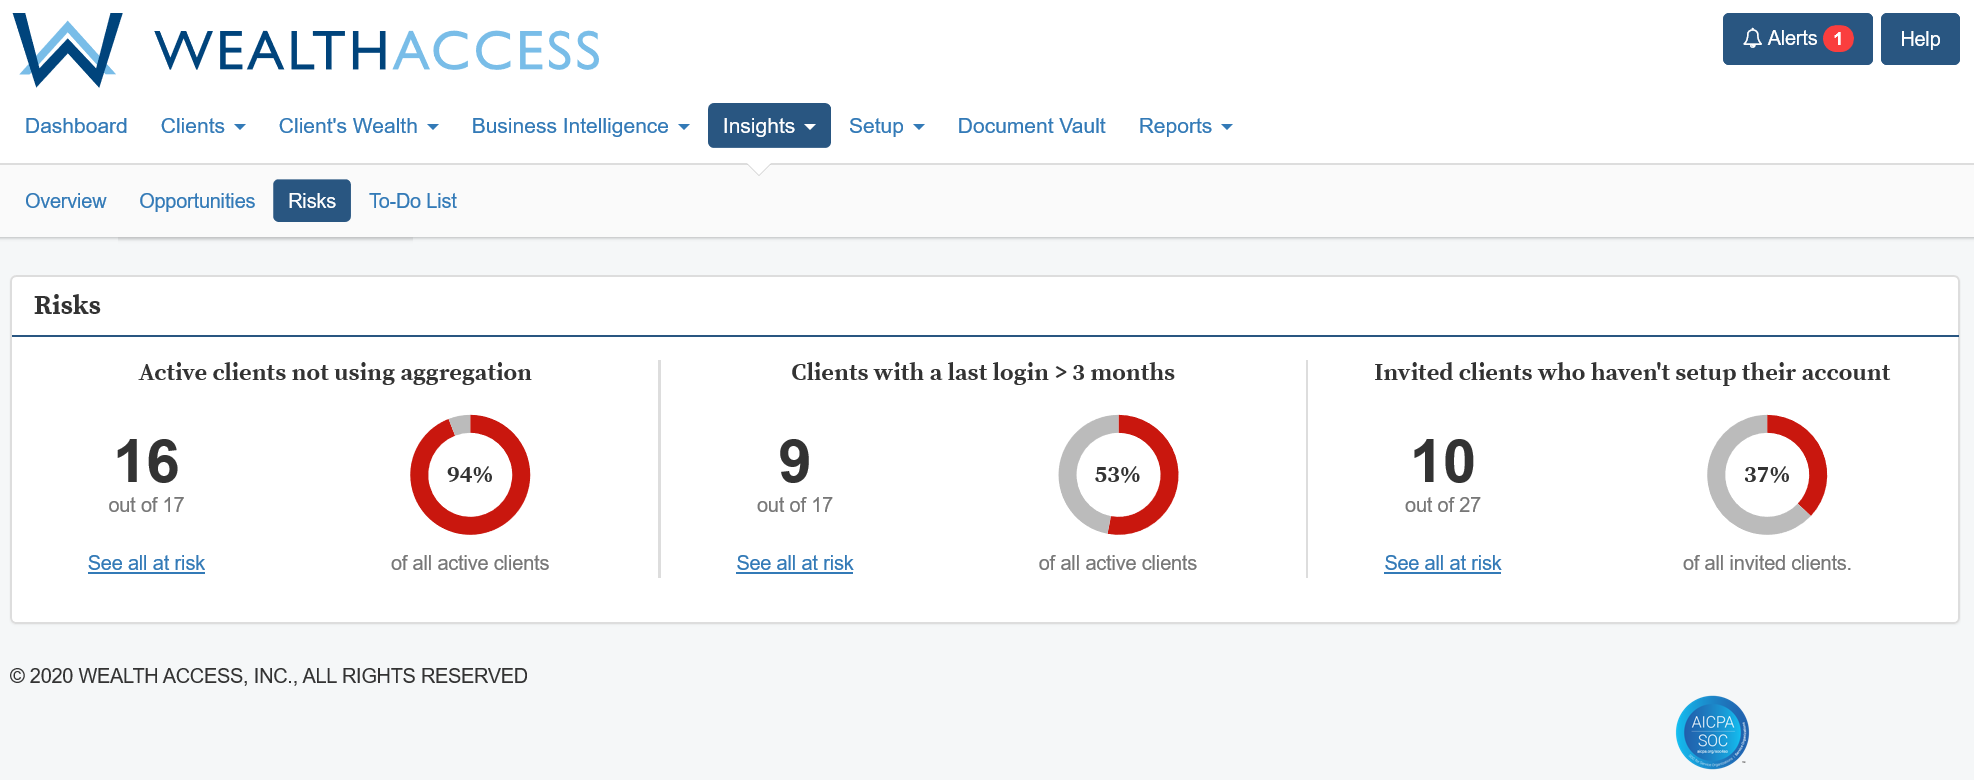Open the Alerts button
Image resolution: width=1974 pixels, height=780 pixels.
tap(1797, 39)
